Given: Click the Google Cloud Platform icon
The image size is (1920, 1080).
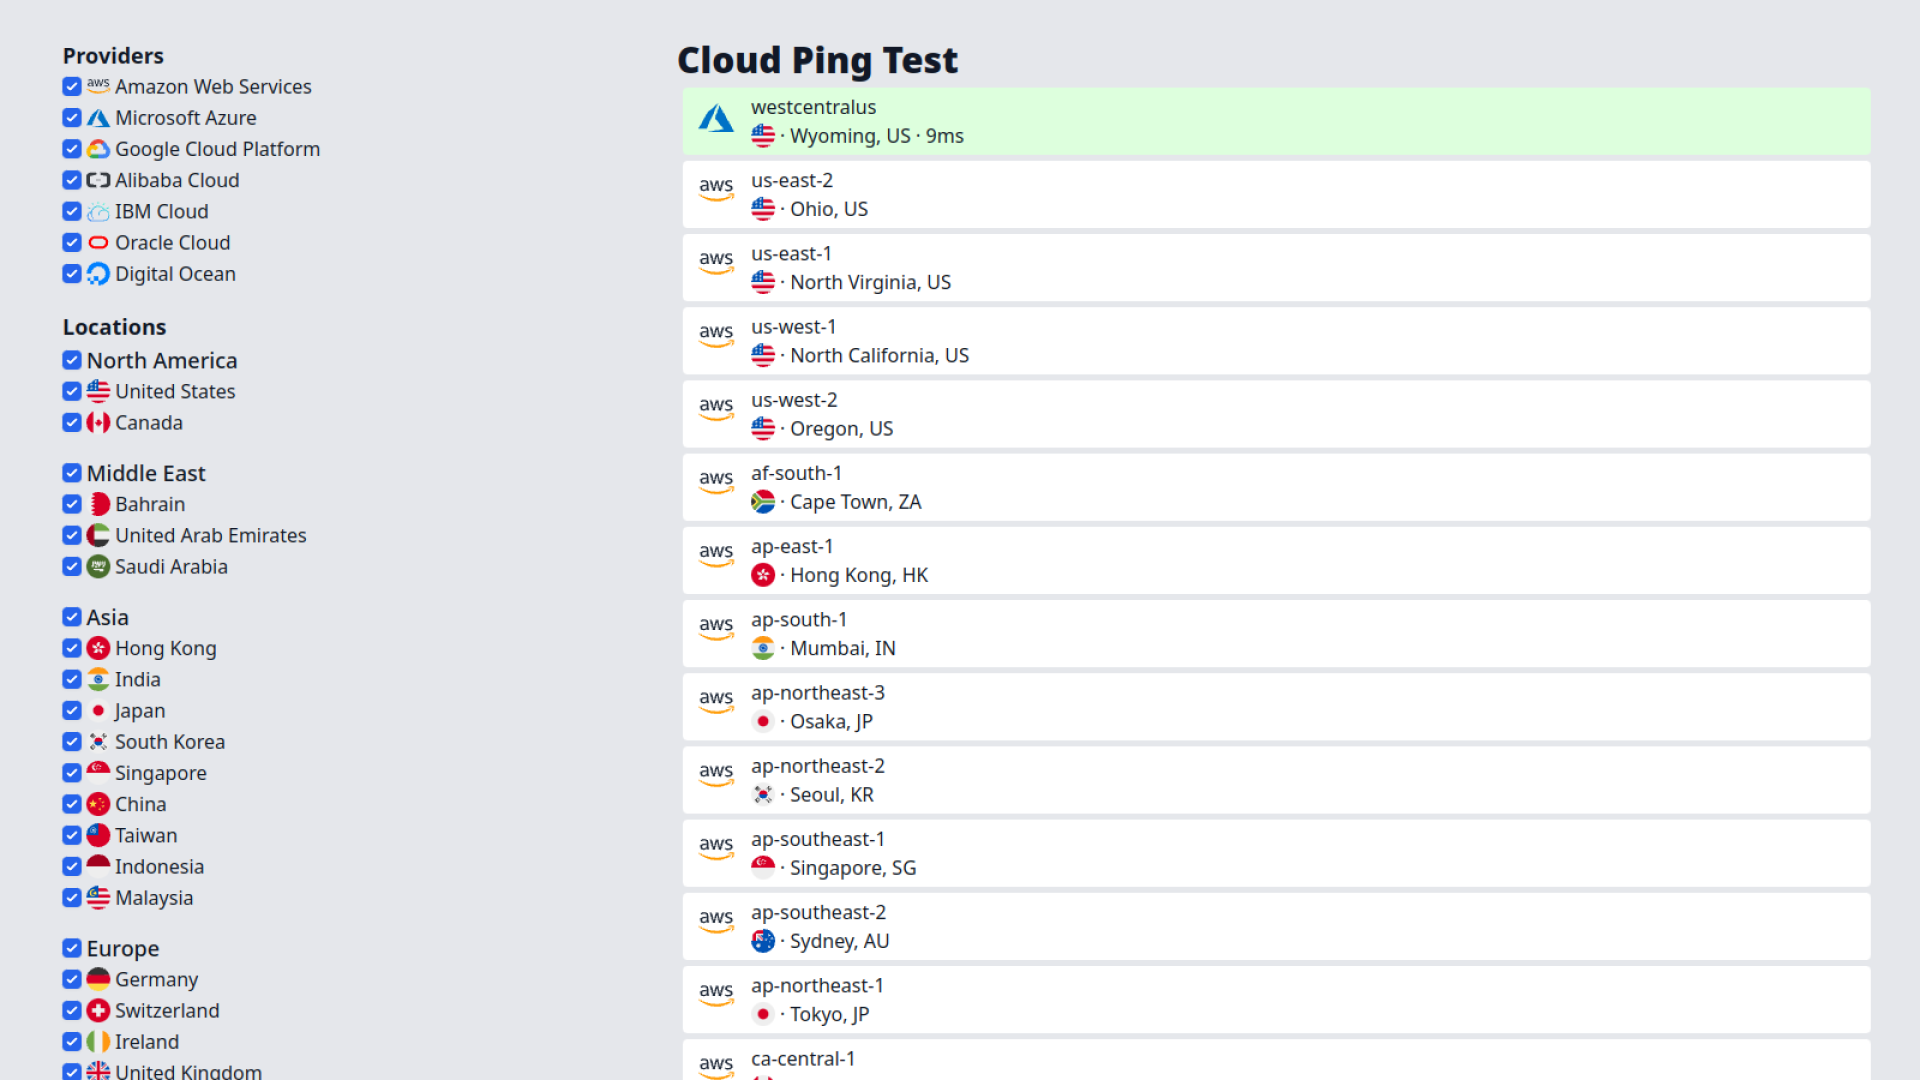Looking at the screenshot, I should pyautogui.click(x=98, y=149).
